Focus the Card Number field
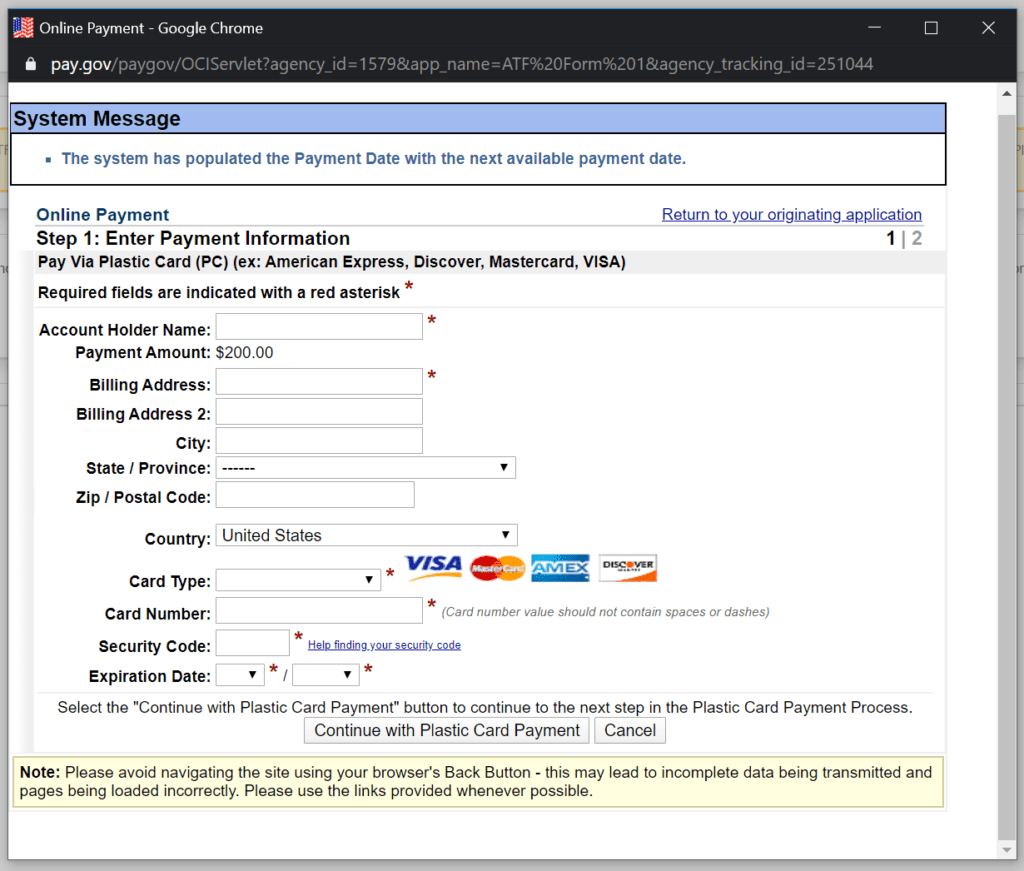Screen dimensions: 1024x871 [x=319, y=610]
